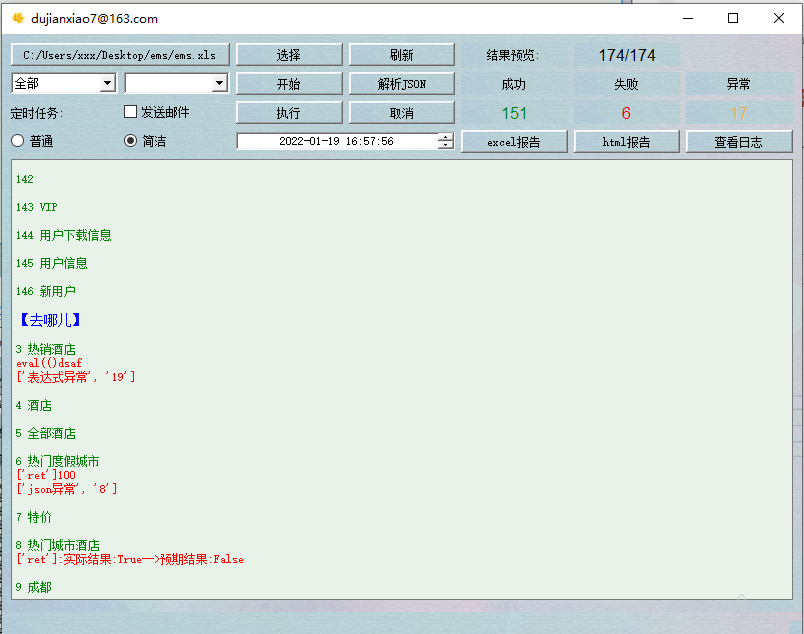Screen dimensions: 804x634
Task: Click log line 6 热门度假城市
Action: tap(57, 461)
